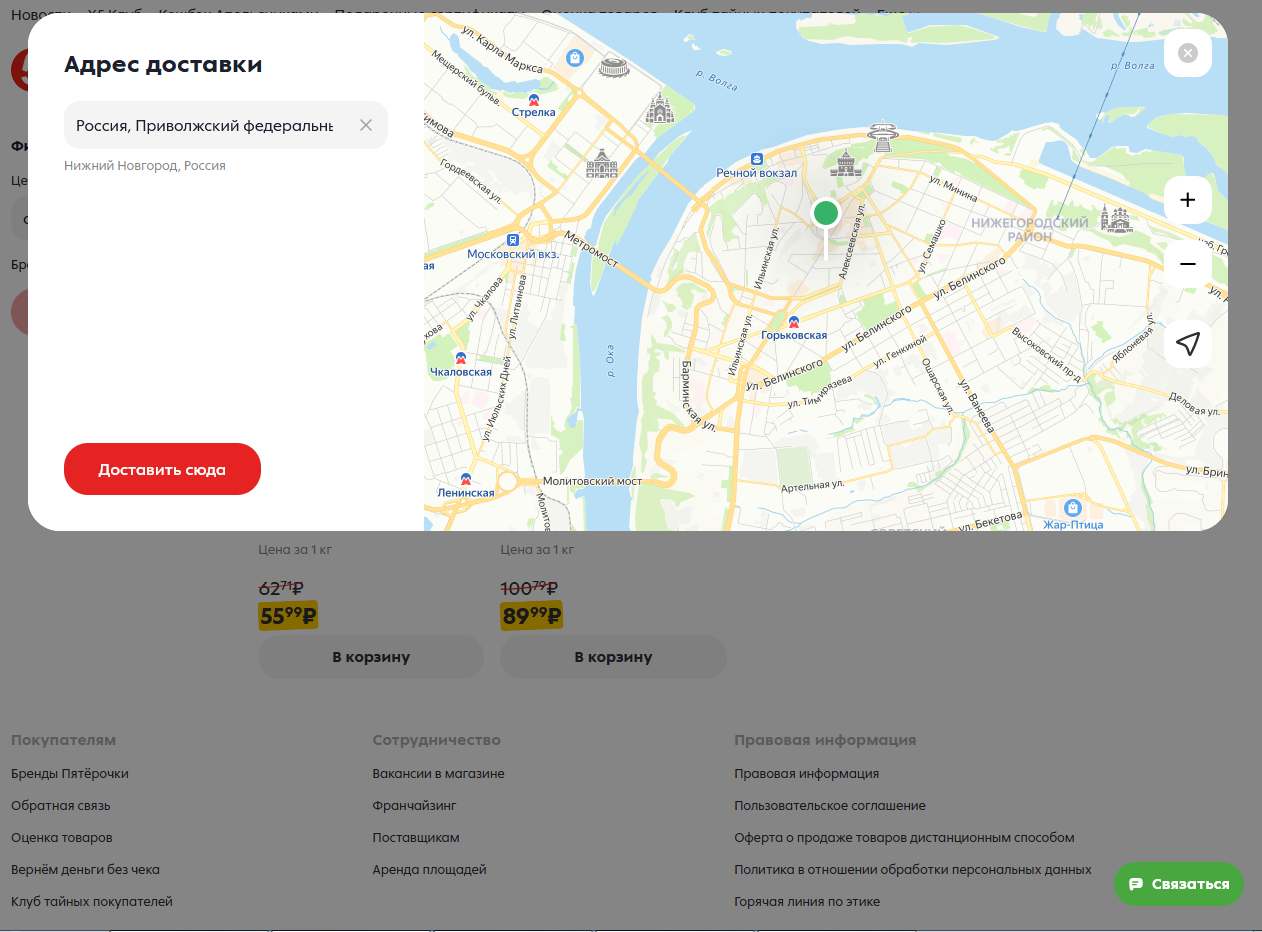Image resolution: width=1262 pixels, height=932 pixels.
Task: Click the р. Ока river label
Action: [610, 360]
